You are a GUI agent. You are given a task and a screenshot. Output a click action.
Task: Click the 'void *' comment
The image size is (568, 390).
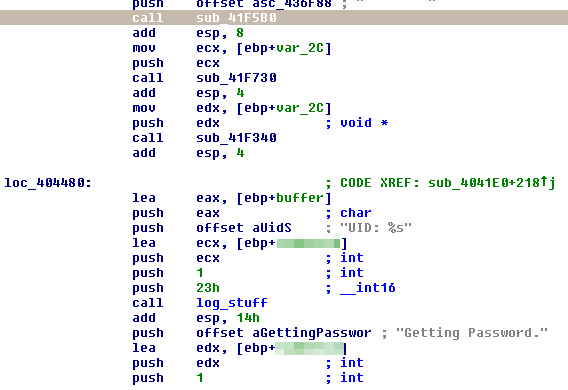pos(364,123)
